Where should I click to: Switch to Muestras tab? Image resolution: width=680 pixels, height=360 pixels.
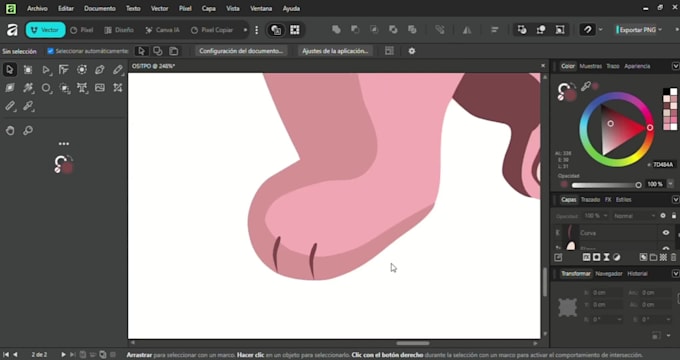pos(591,66)
